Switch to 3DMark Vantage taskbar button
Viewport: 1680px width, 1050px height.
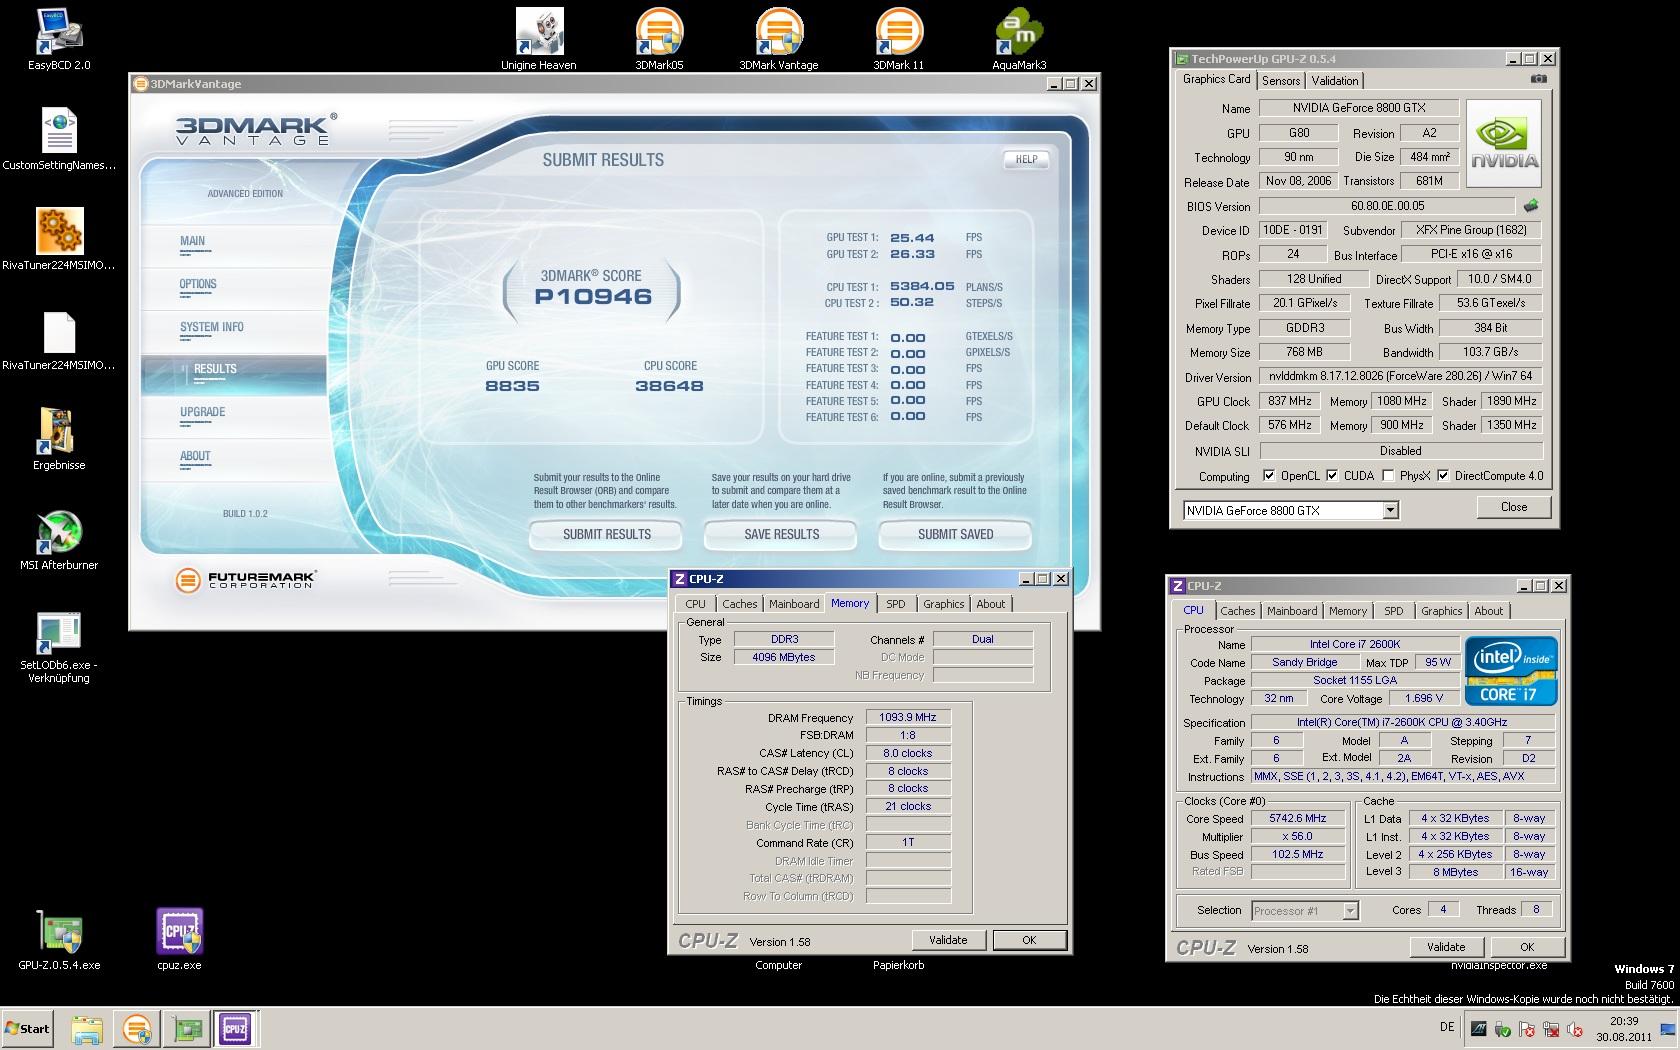click(x=136, y=1028)
